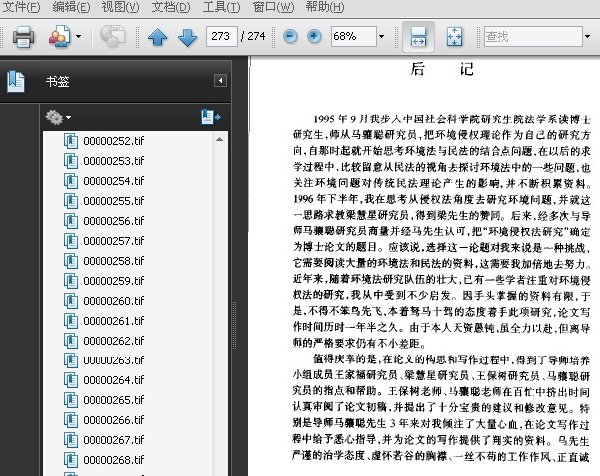
Task: Click the page heading 后记
Action: click(442, 69)
